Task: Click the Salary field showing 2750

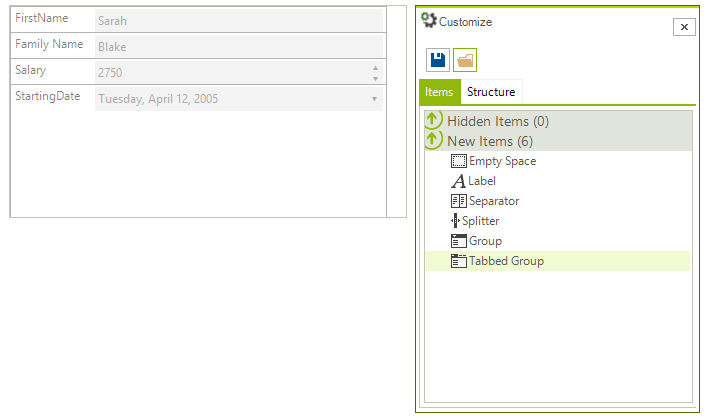Action: 233,72
